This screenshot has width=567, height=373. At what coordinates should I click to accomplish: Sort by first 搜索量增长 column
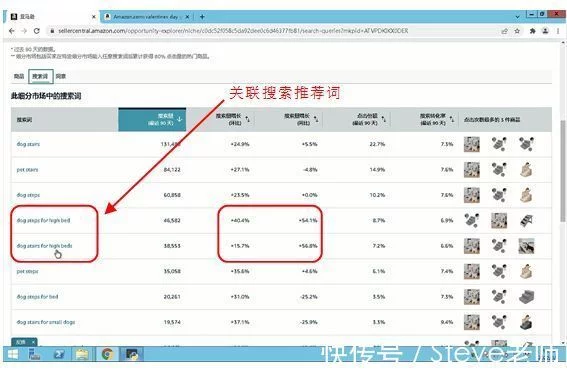[233, 119]
